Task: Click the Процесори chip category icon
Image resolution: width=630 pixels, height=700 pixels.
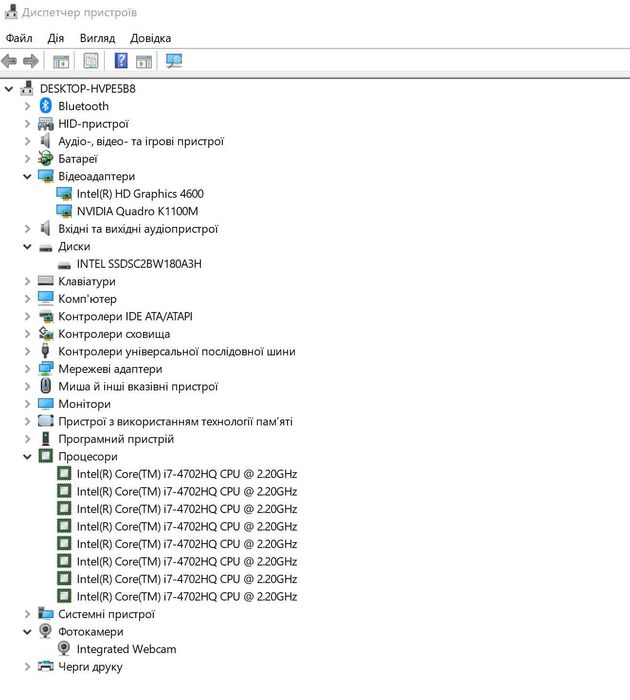Action: (x=46, y=456)
